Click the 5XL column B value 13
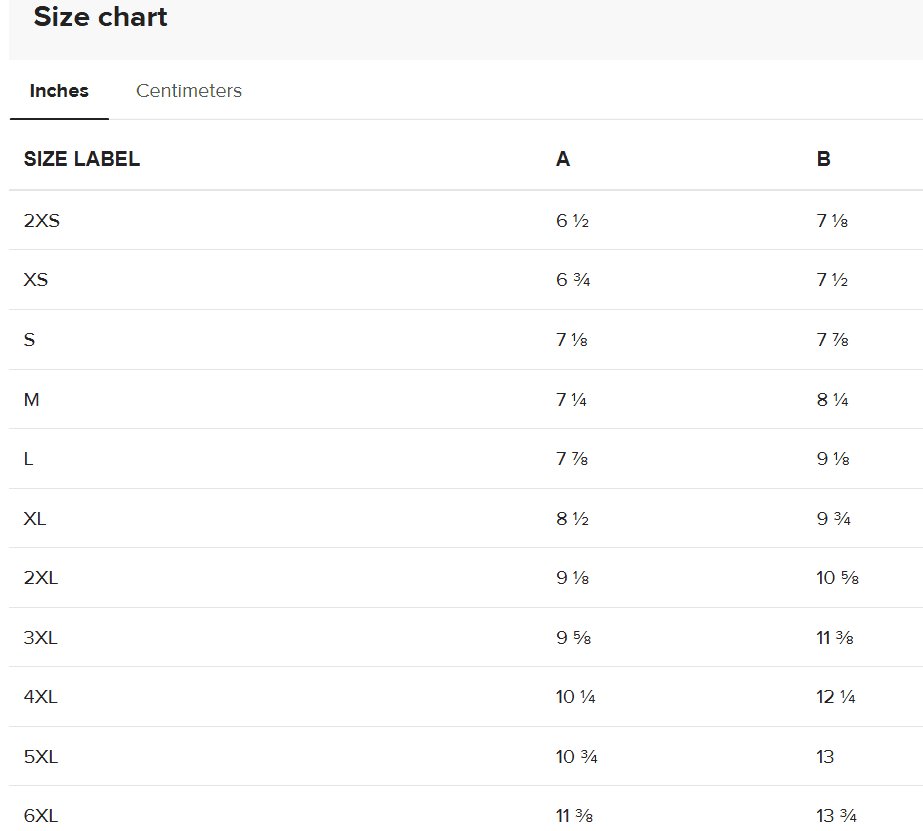 click(x=825, y=757)
